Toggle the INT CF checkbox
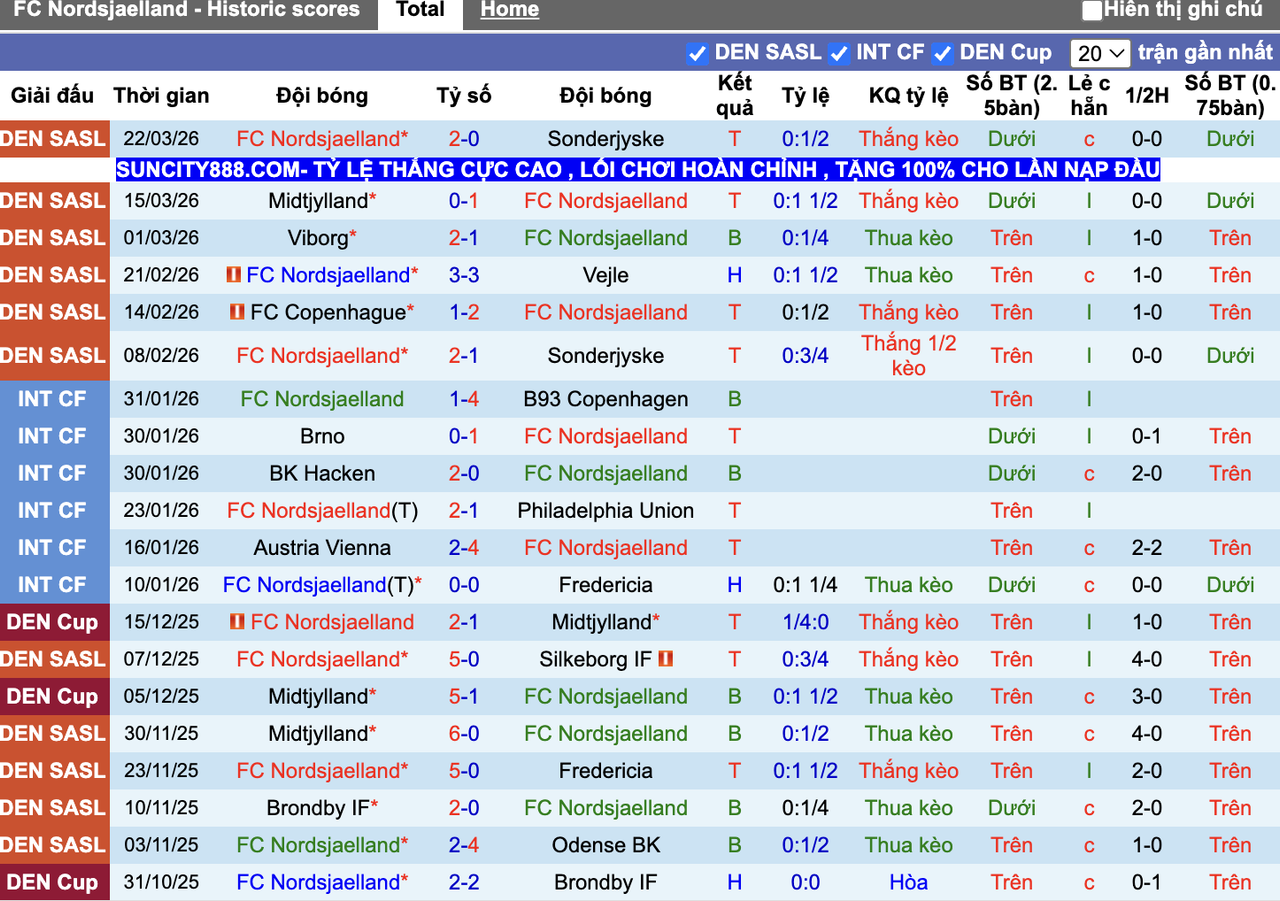This screenshot has height=901, width=1280. (839, 53)
